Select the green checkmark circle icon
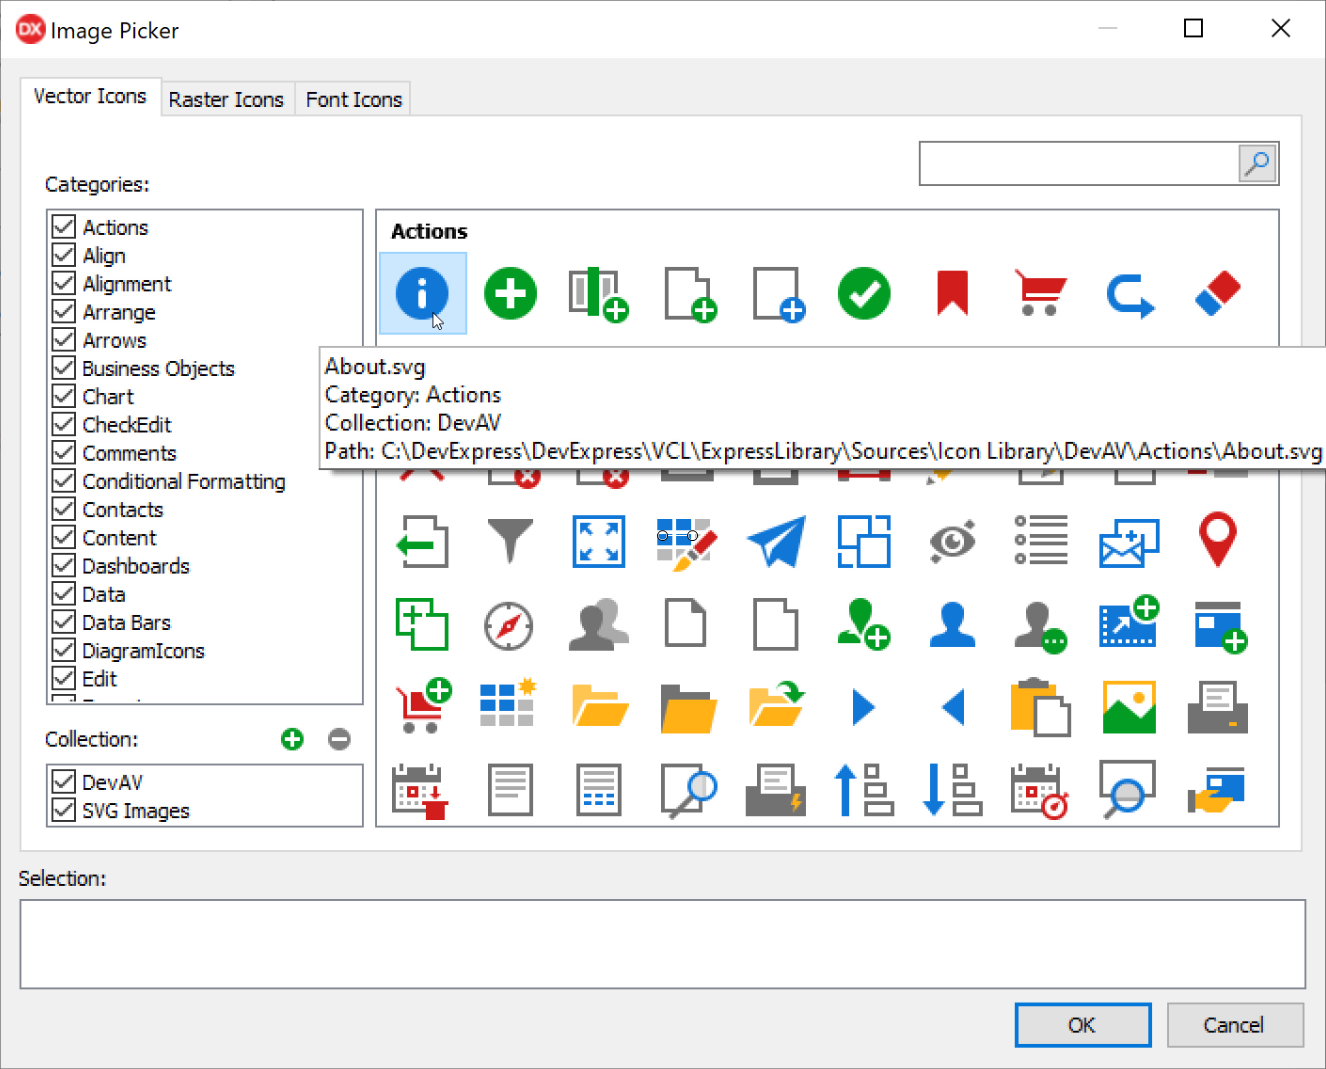This screenshot has height=1069, width=1326. [x=864, y=294]
